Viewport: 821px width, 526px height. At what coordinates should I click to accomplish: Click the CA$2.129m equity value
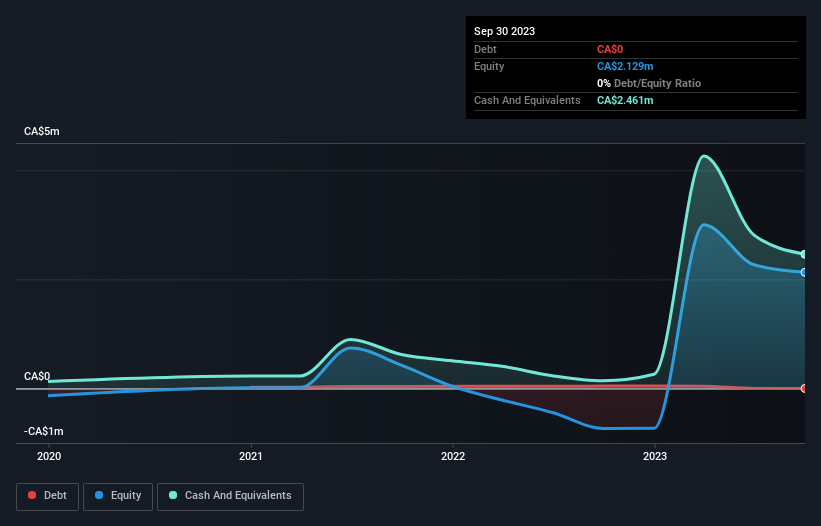[x=625, y=66]
